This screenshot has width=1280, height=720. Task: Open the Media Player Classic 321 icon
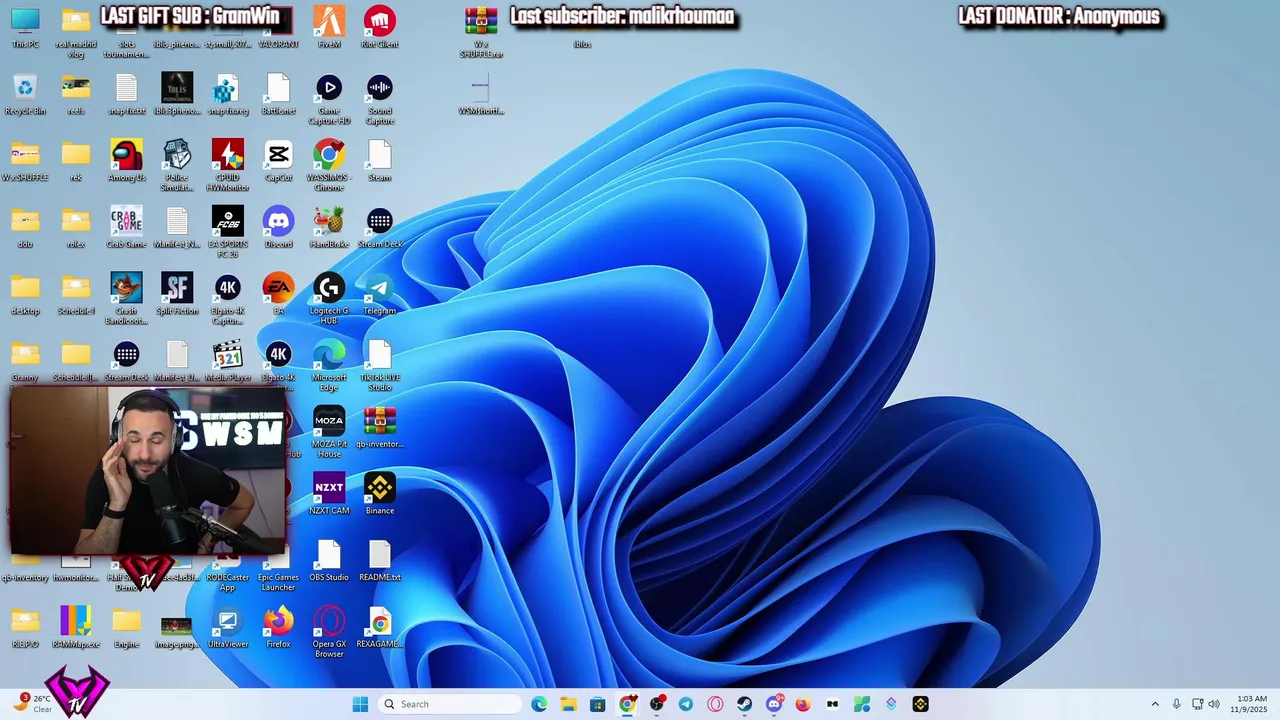pos(228,360)
